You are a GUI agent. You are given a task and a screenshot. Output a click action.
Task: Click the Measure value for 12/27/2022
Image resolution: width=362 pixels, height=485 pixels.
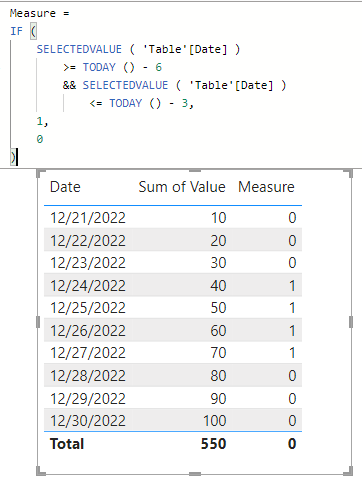click(292, 353)
